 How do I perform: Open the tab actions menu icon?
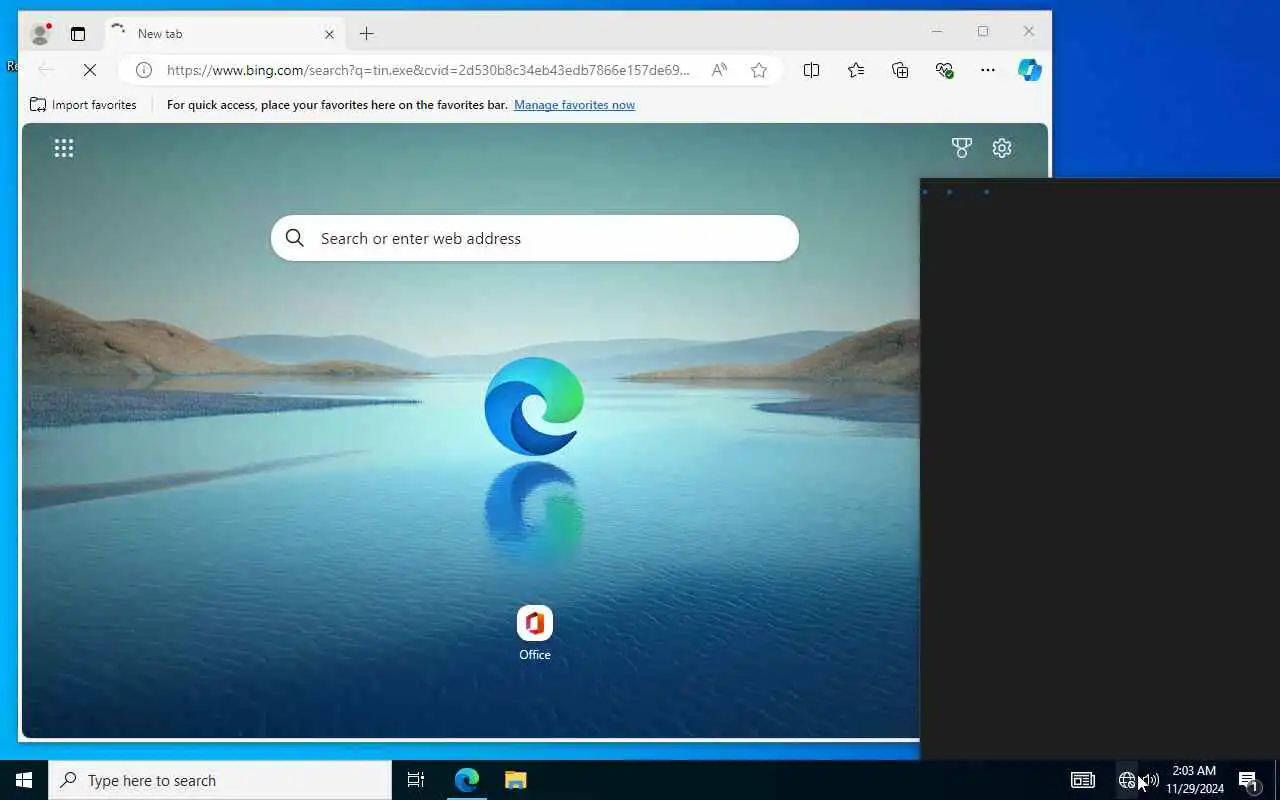click(x=78, y=34)
